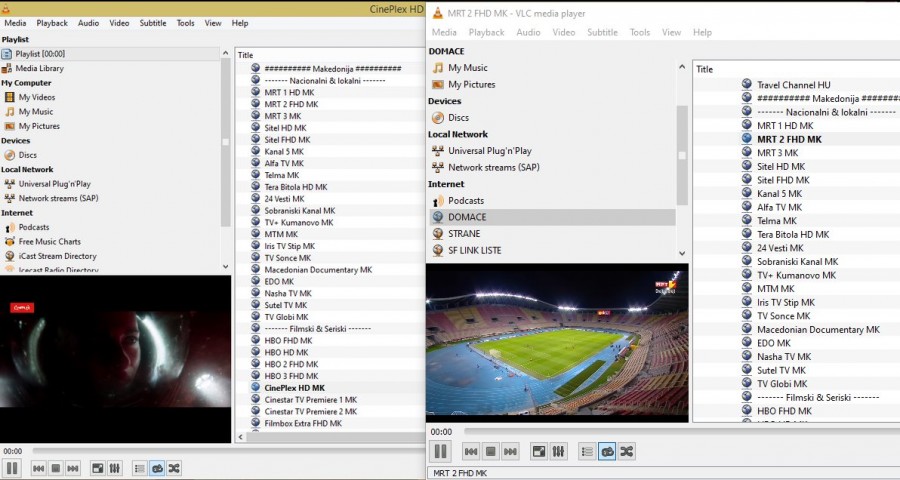Select Media Library in the left sidebar
This screenshot has width=900, height=480.
point(40,68)
